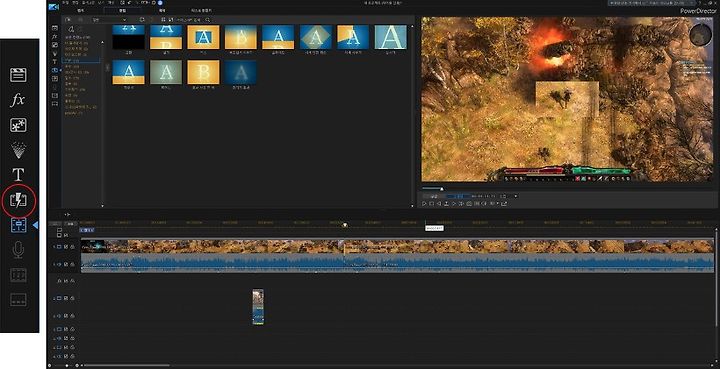Play the preview with the play button
720x369 pixels.
[424, 203]
